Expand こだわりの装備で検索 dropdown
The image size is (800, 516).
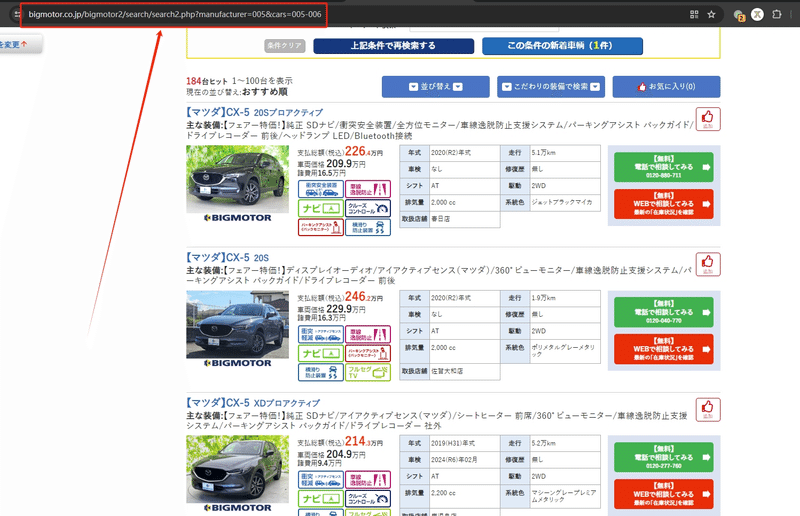pyautogui.click(x=551, y=87)
